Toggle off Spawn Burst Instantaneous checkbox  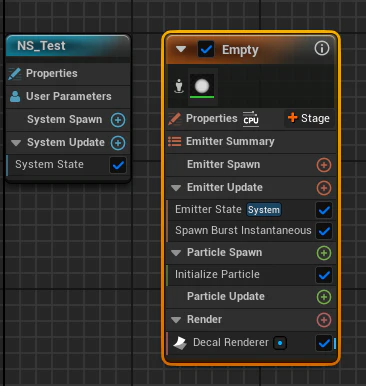324,231
